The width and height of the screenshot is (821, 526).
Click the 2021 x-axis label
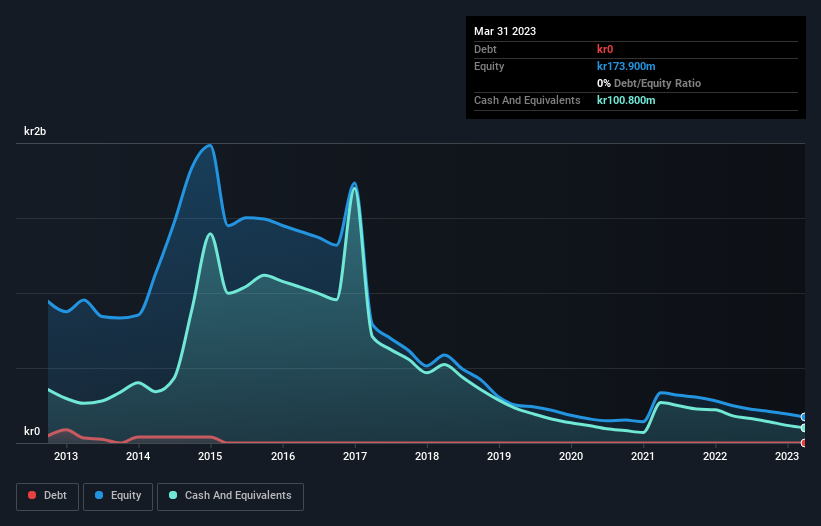(642, 456)
